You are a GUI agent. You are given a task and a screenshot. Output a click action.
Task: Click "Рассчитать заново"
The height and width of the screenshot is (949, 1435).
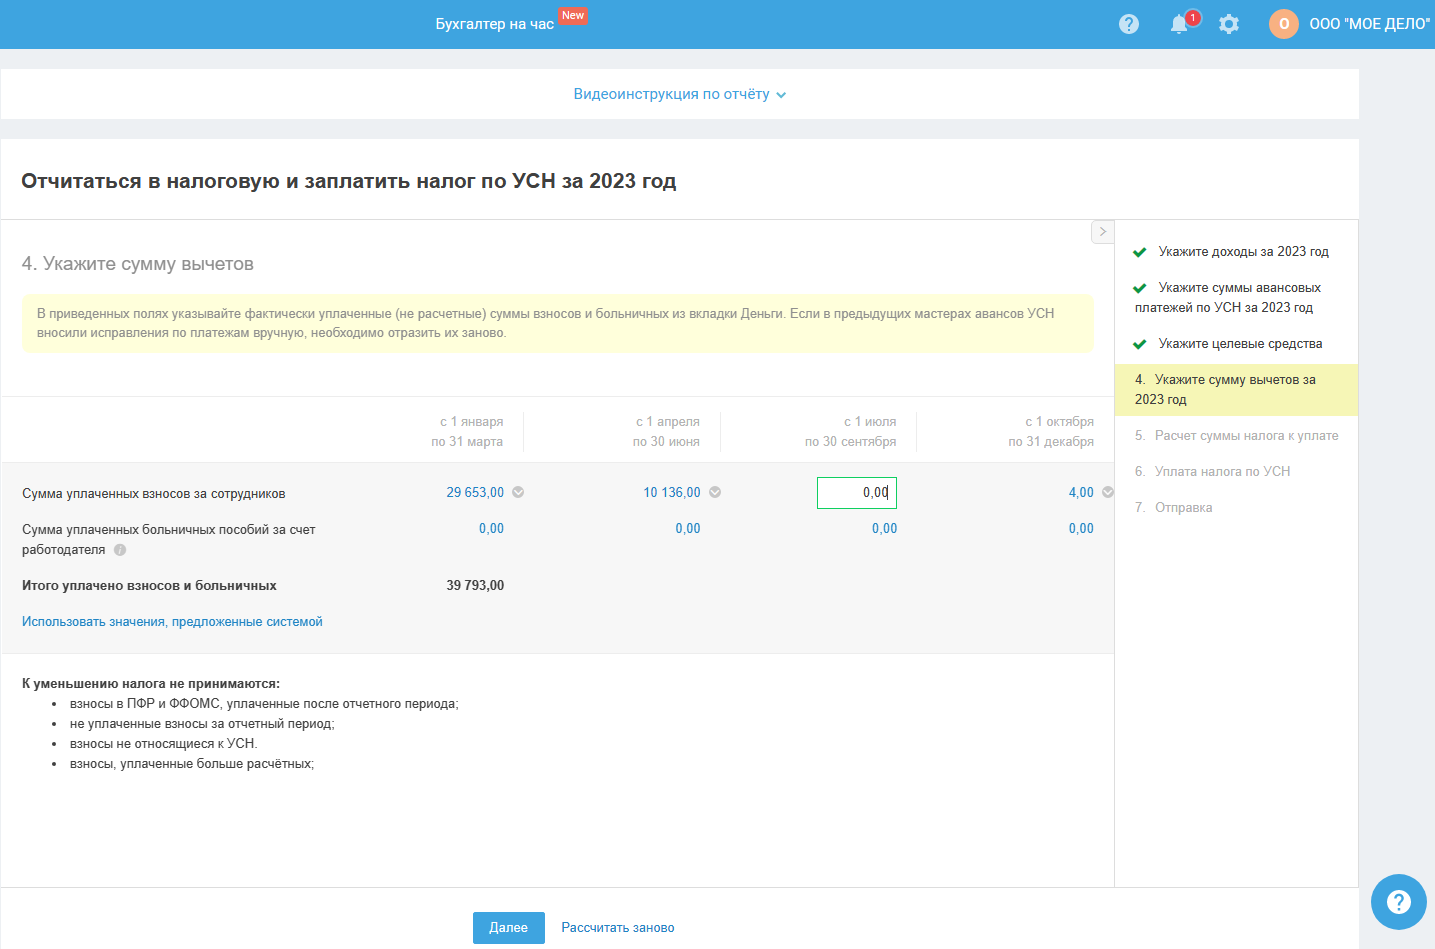pyautogui.click(x=618, y=928)
